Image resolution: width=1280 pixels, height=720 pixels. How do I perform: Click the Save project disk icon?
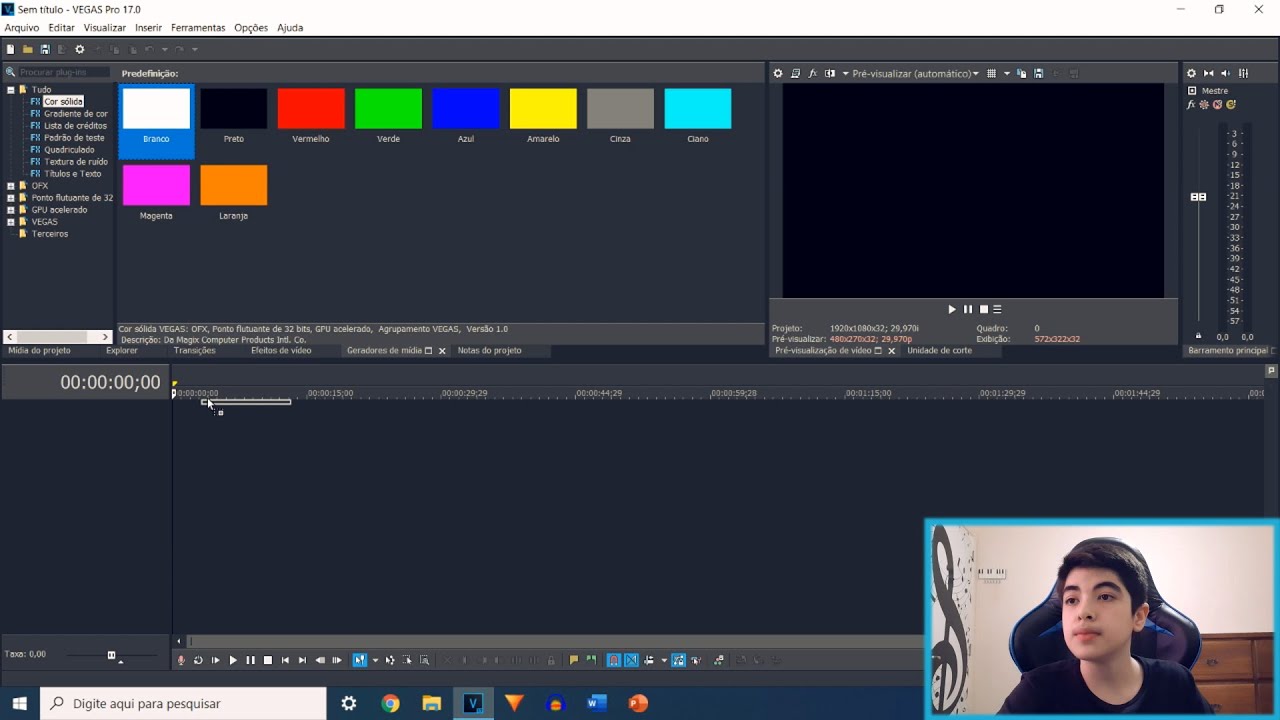click(45, 49)
